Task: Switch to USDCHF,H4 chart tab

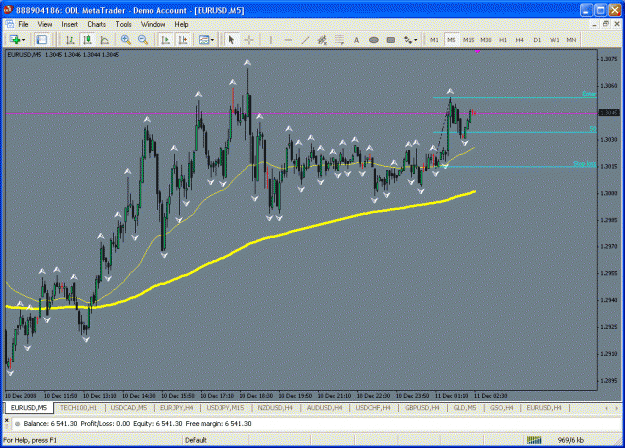Action: click(373, 408)
